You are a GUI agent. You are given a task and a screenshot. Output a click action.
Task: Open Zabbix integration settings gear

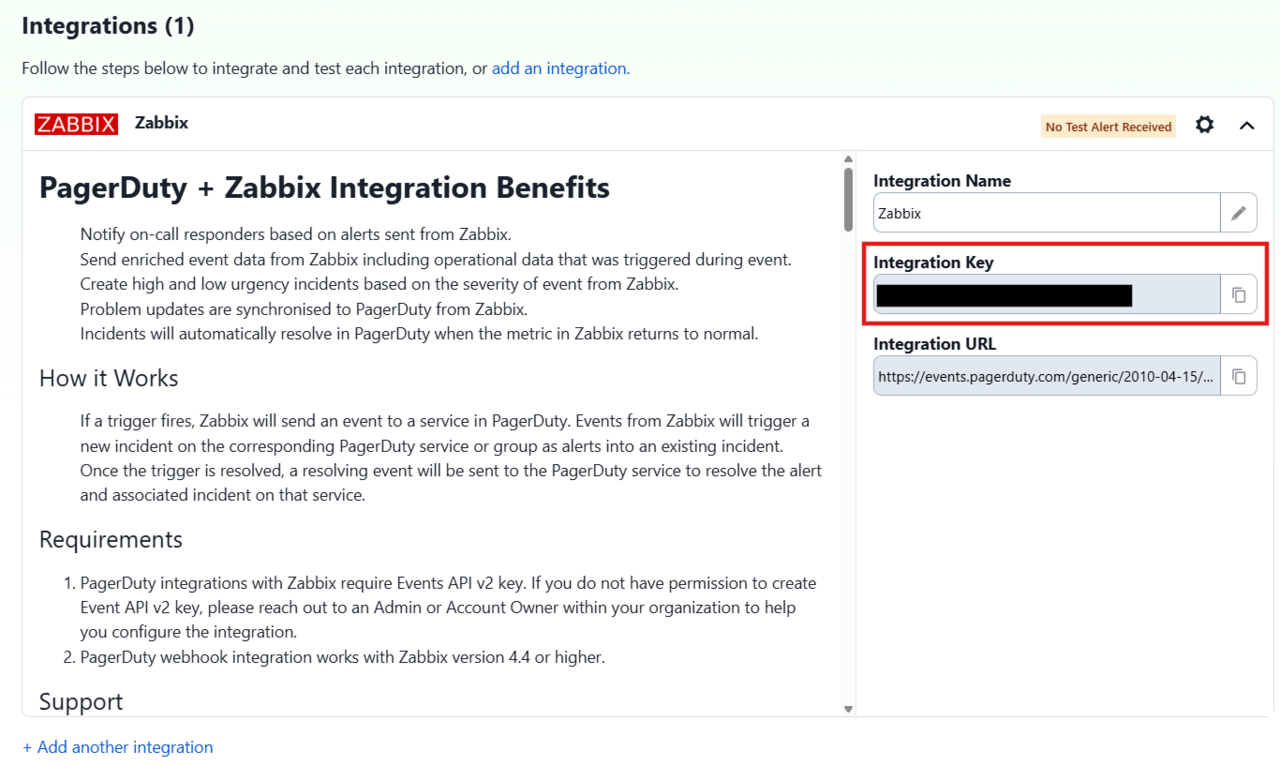click(x=1205, y=125)
